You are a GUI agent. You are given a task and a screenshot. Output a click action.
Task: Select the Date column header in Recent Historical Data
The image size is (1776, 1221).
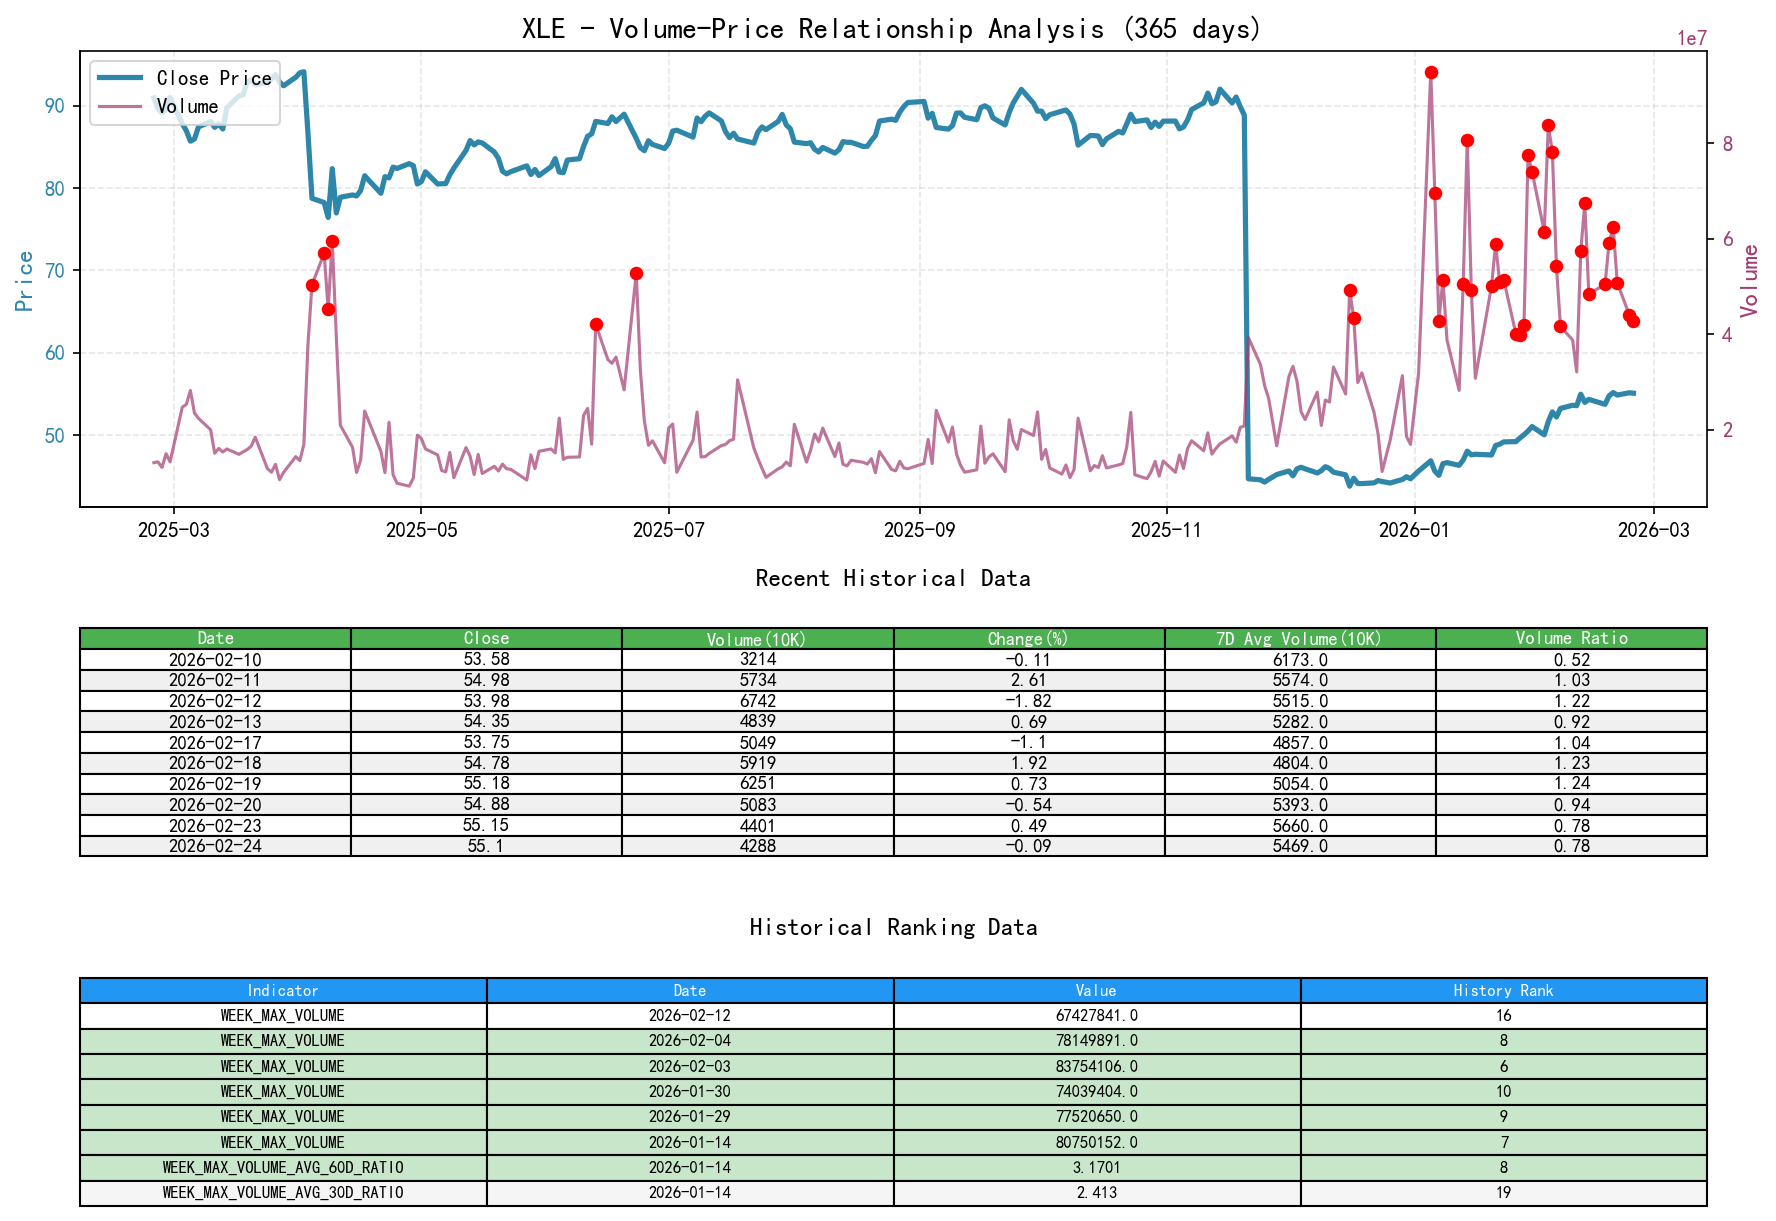click(x=215, y=638)
